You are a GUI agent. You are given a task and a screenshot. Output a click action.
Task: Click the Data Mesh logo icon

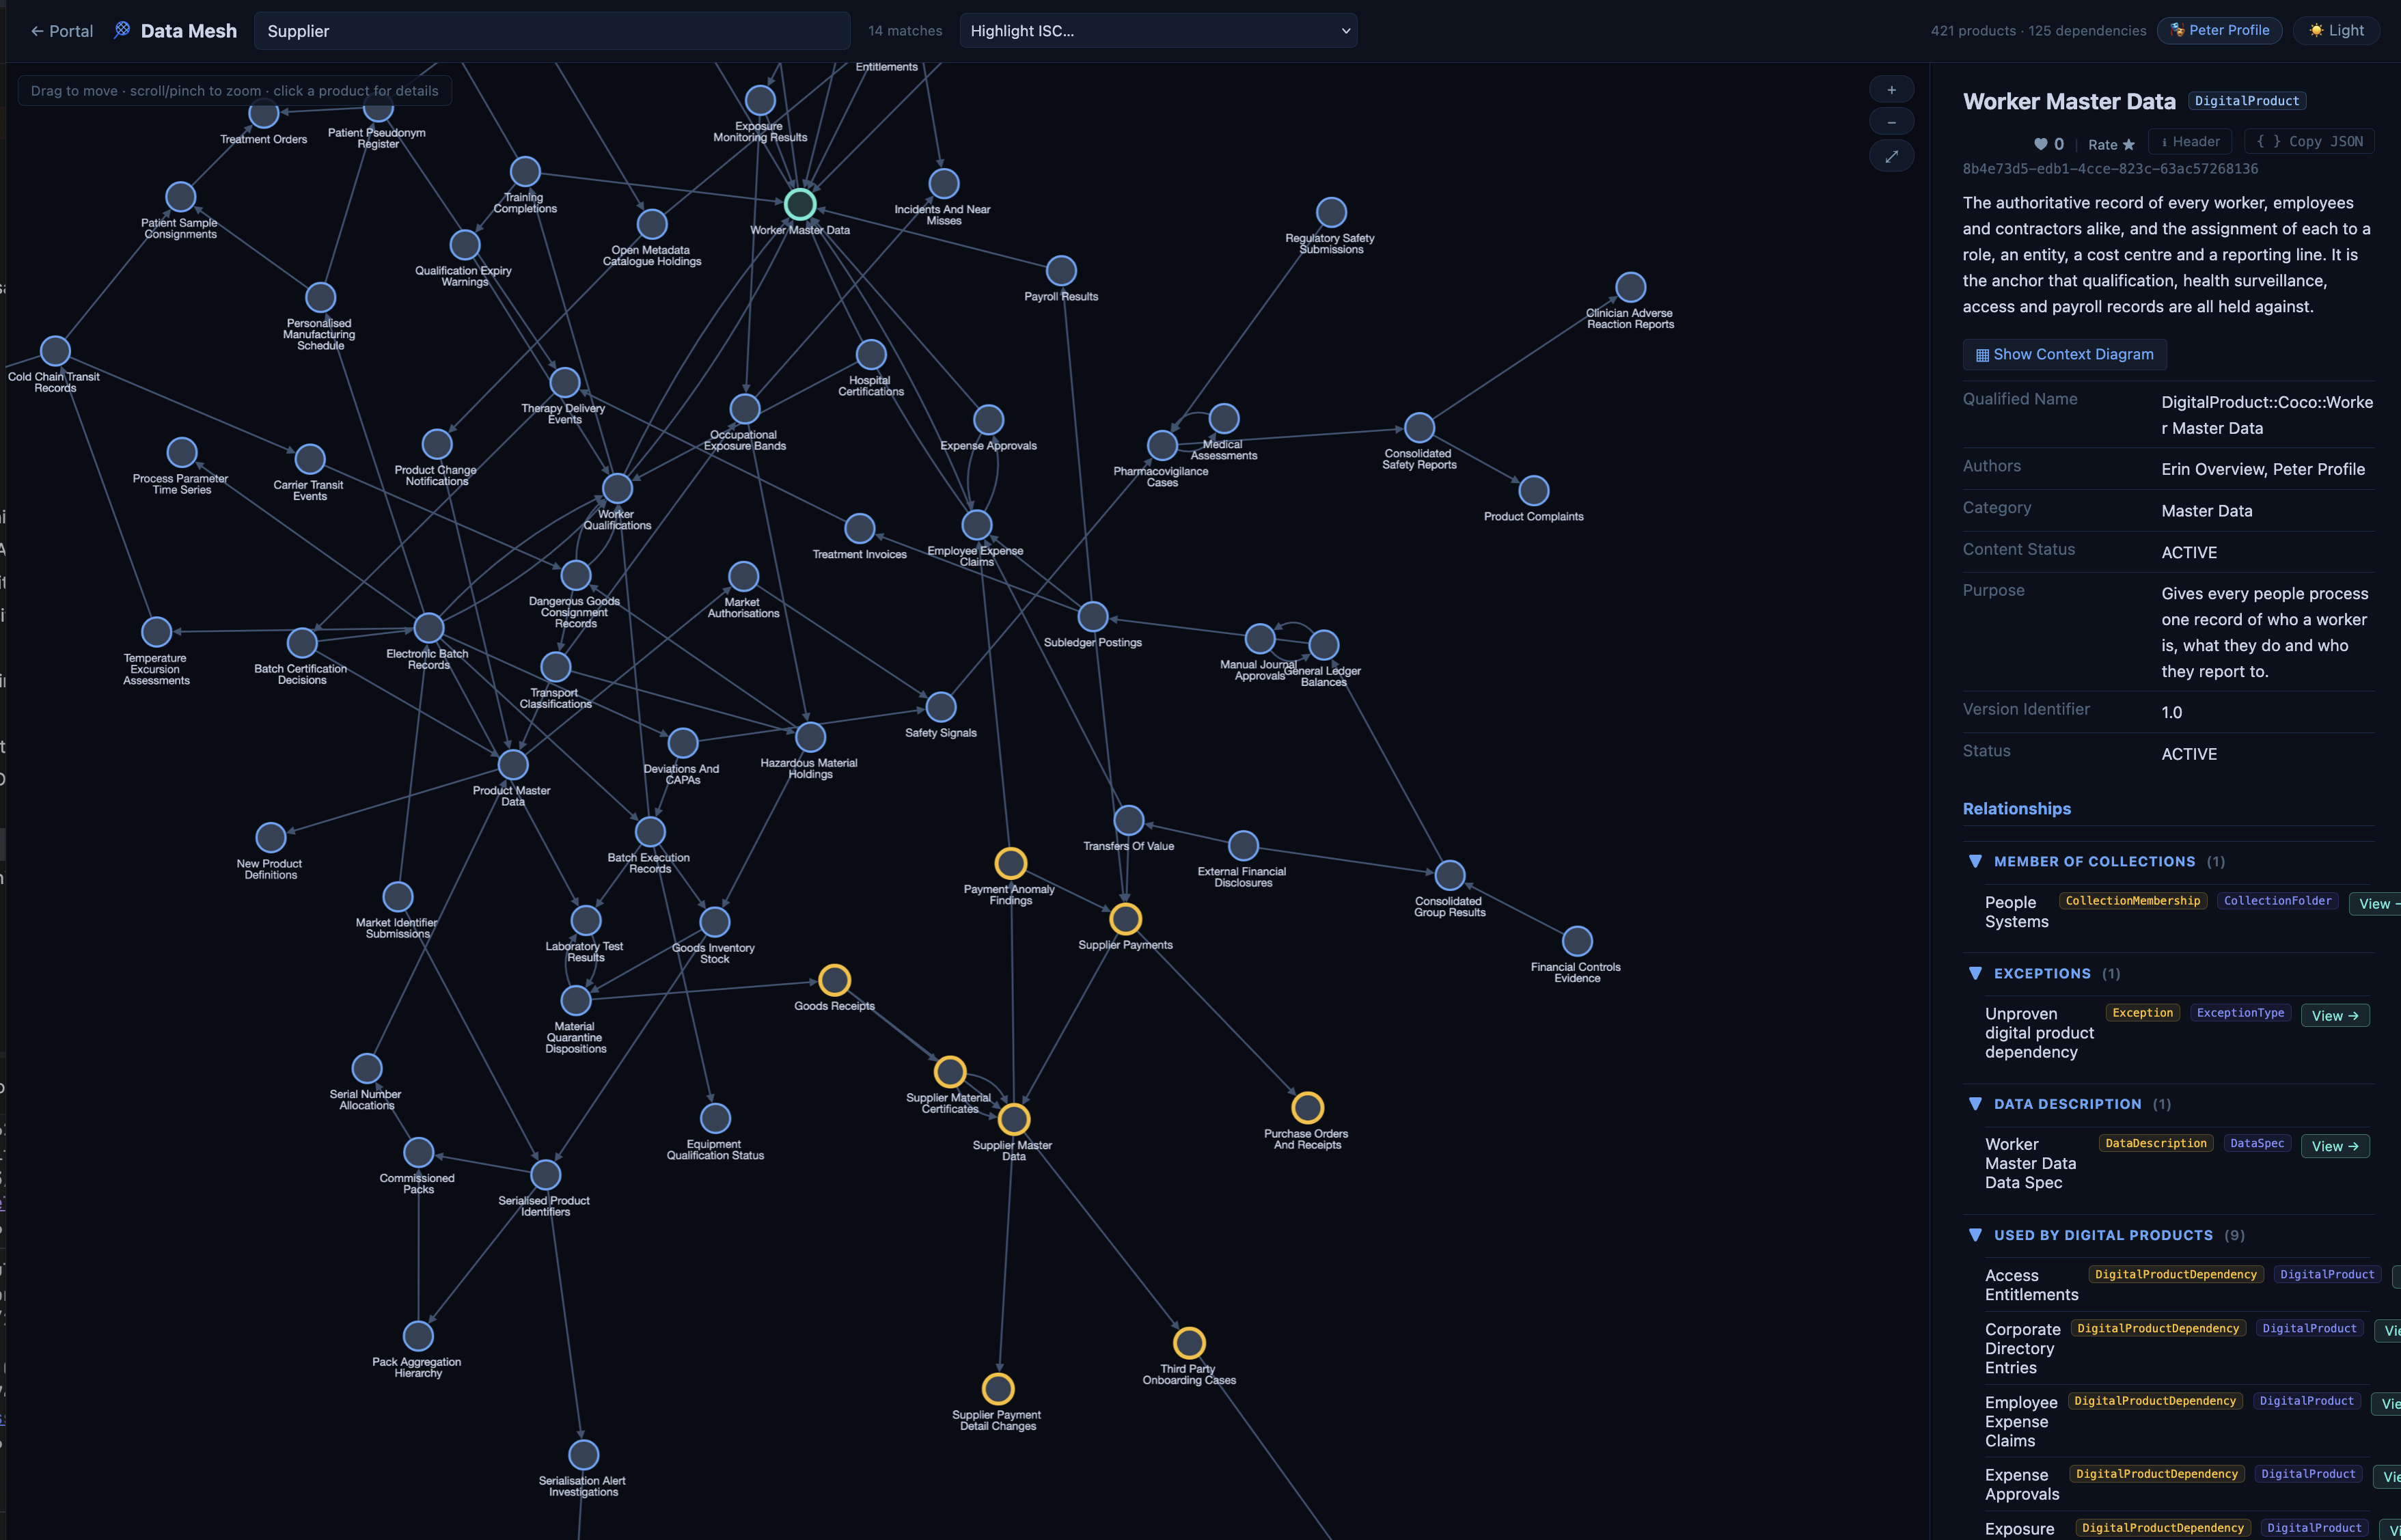122,30
